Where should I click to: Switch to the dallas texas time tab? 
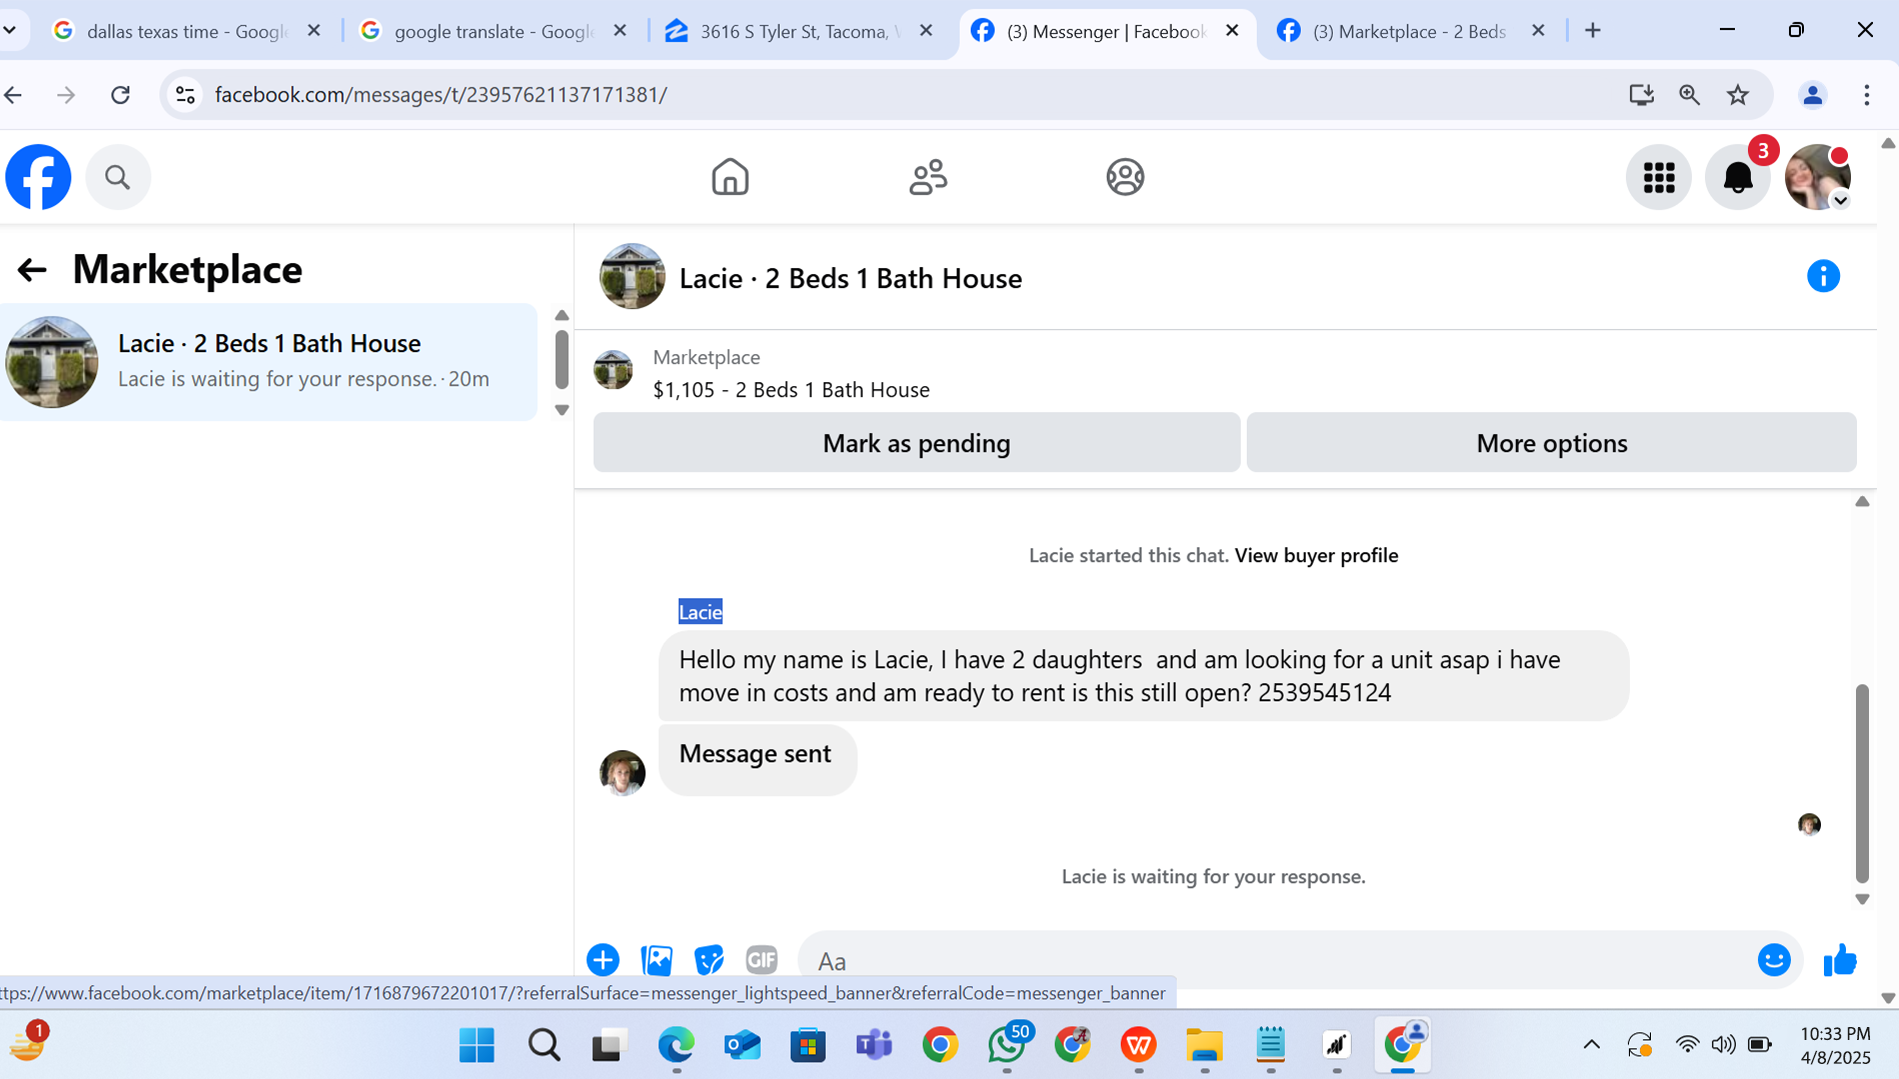(x=185, y=31)
